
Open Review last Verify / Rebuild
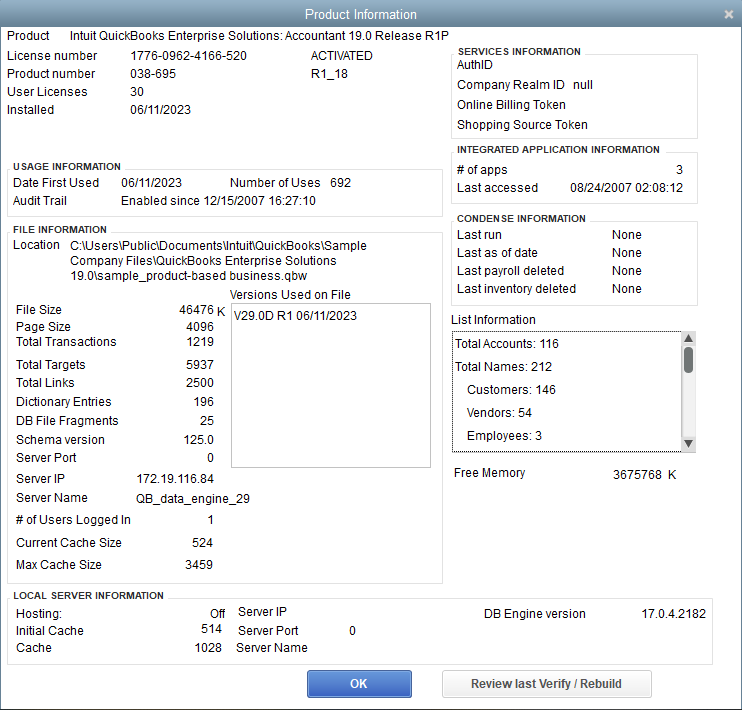click(x=547, y=683)
